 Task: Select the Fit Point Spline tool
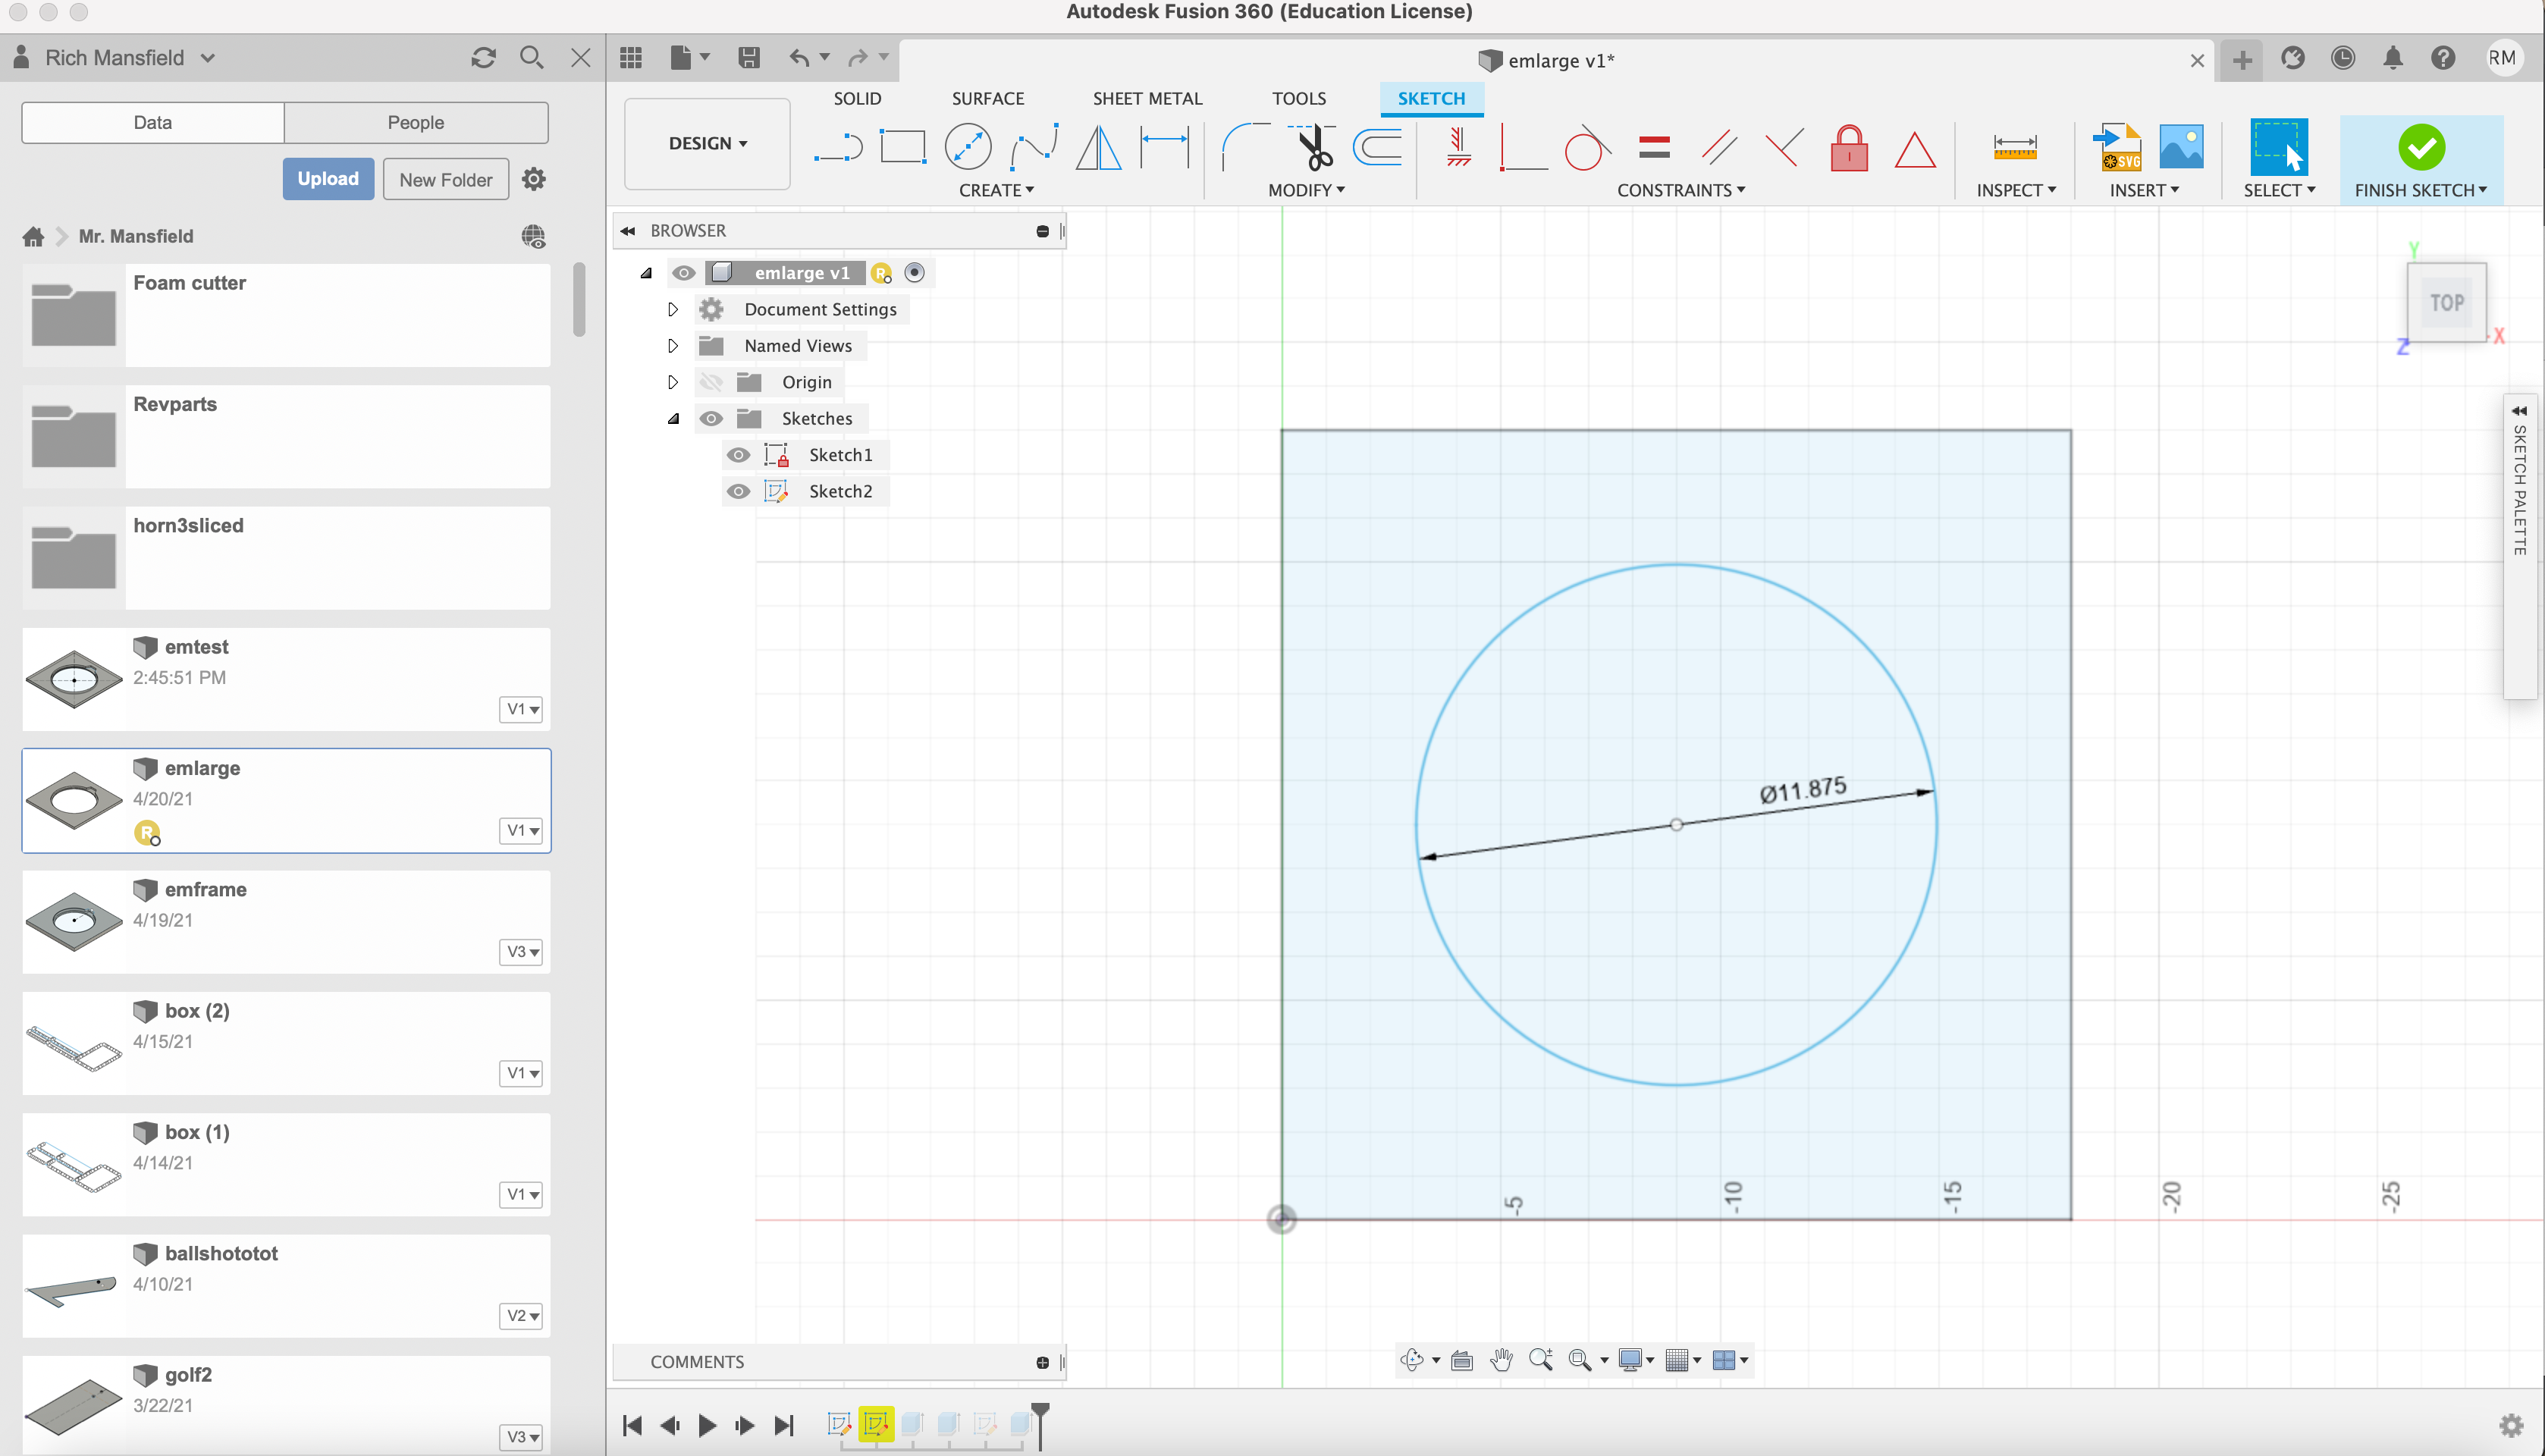[x=1034, y=148]
